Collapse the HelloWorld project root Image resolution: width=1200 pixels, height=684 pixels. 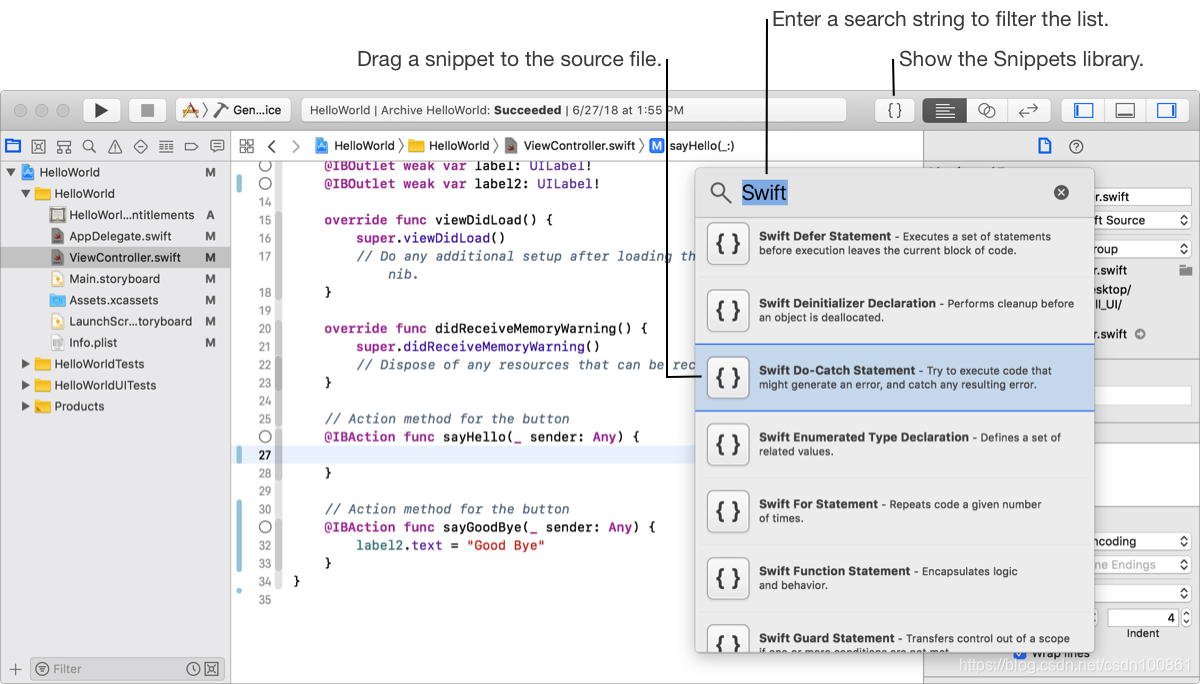(10, 172)
